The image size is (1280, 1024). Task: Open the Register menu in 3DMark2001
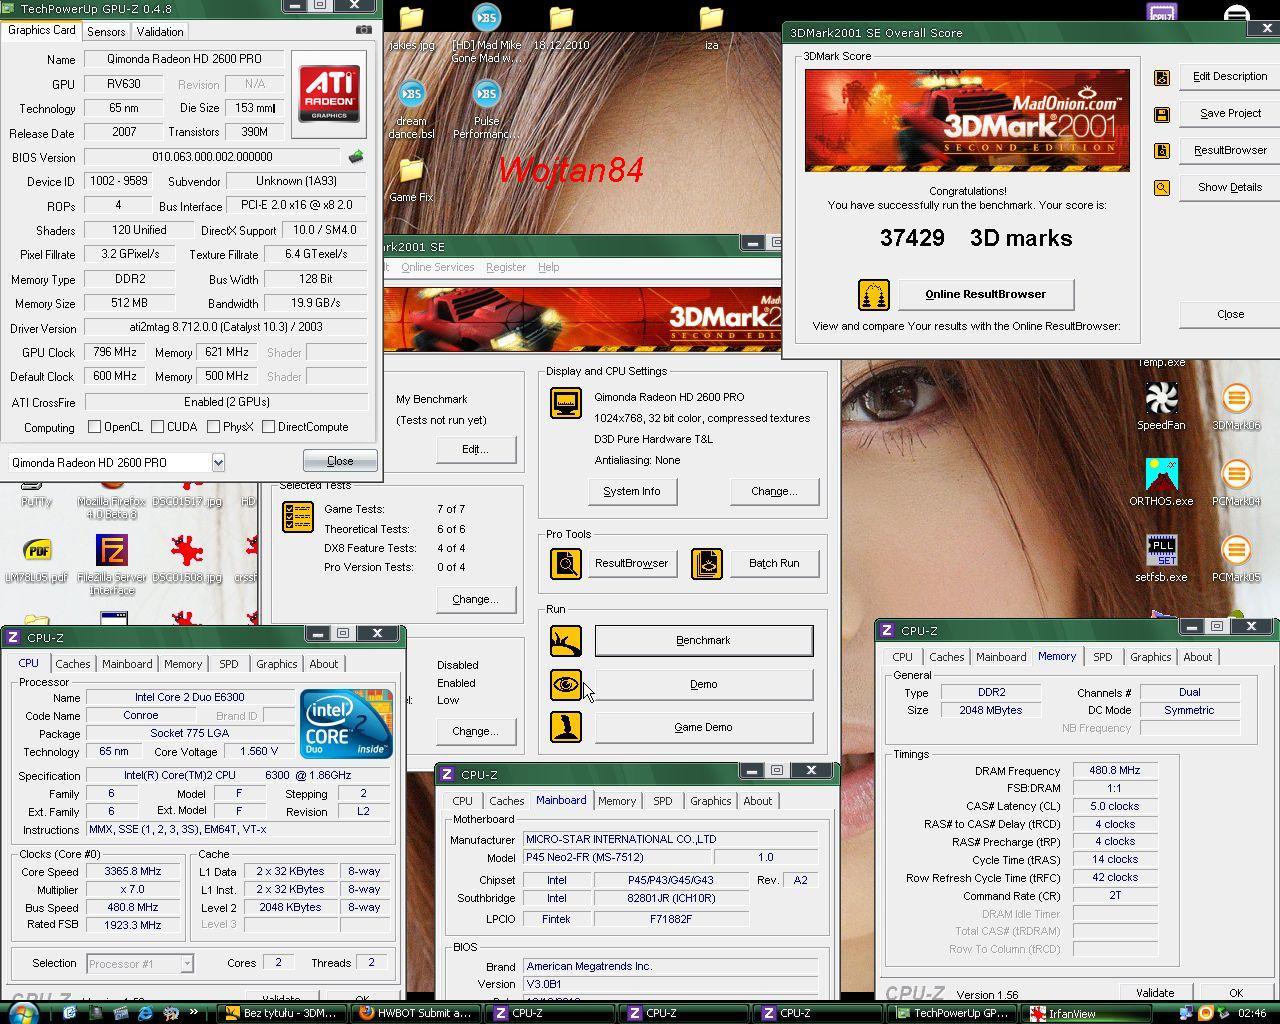click(505, 267)
